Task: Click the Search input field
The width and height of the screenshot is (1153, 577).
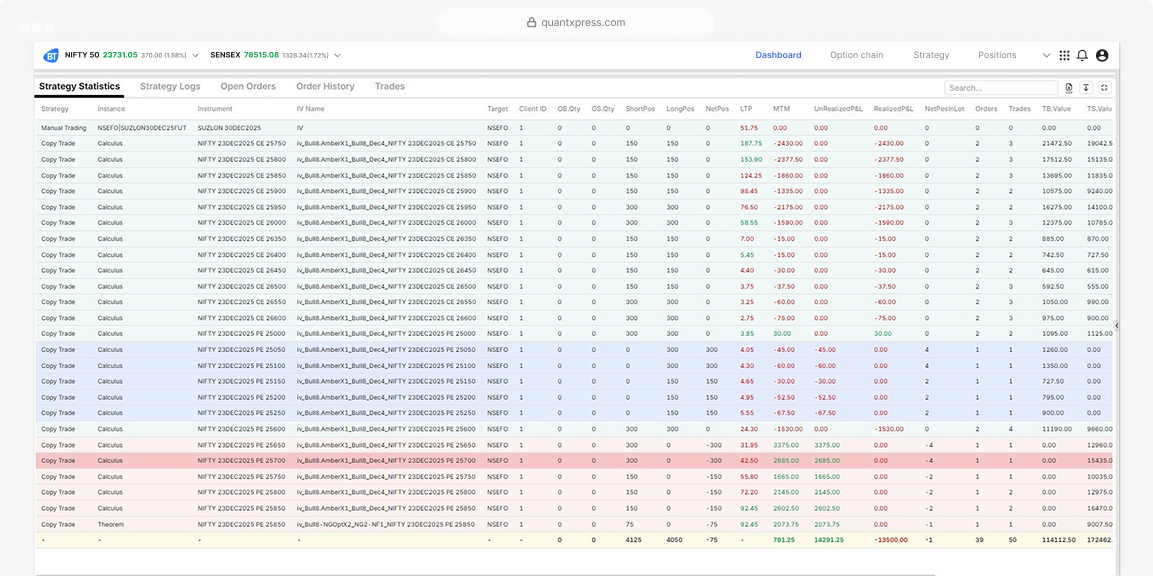Action: point(1001,87)
